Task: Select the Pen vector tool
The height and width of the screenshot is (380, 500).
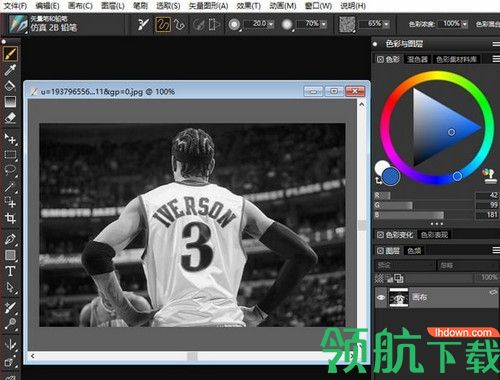Action: click(10, 239)
